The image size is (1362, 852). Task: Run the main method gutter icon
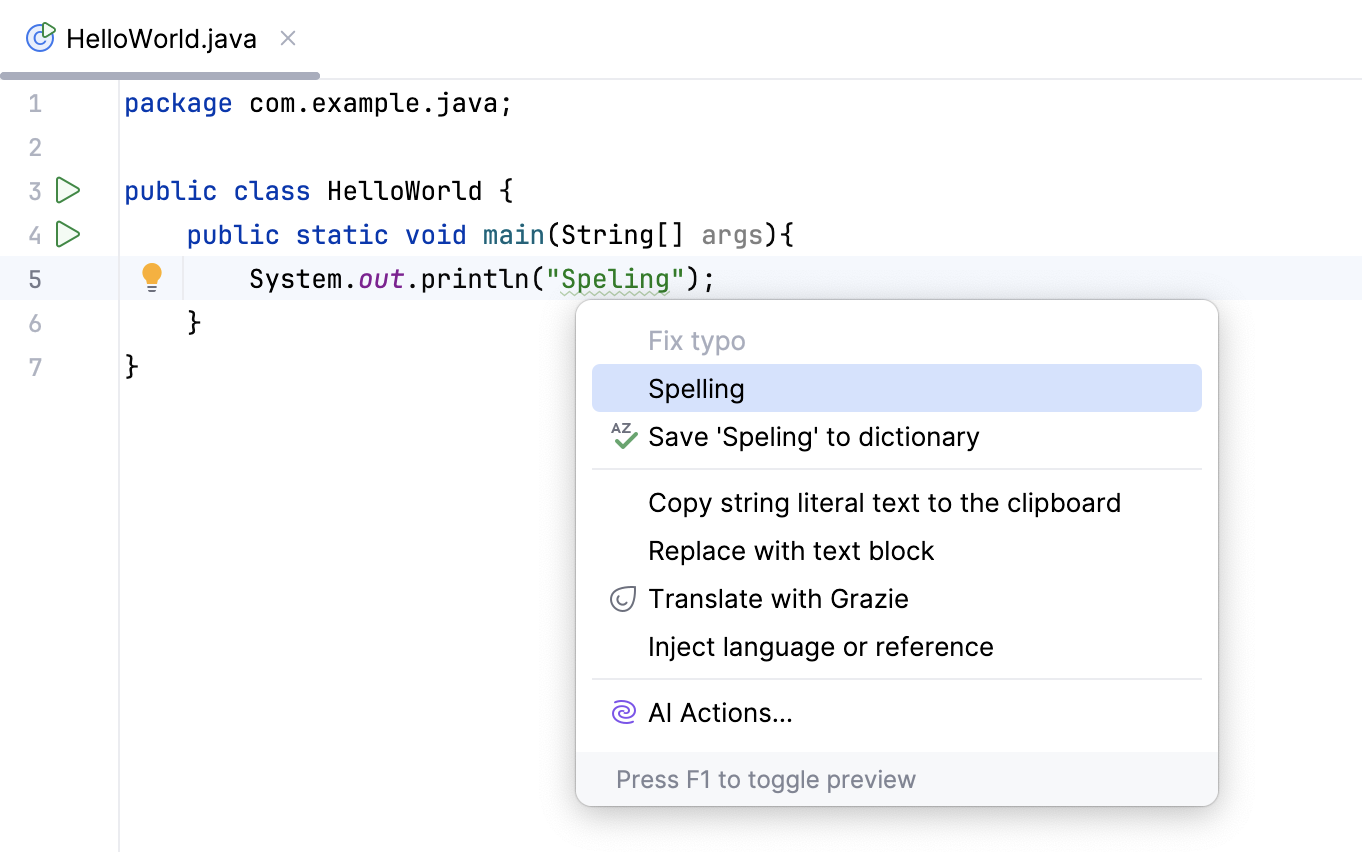[66, 235]
